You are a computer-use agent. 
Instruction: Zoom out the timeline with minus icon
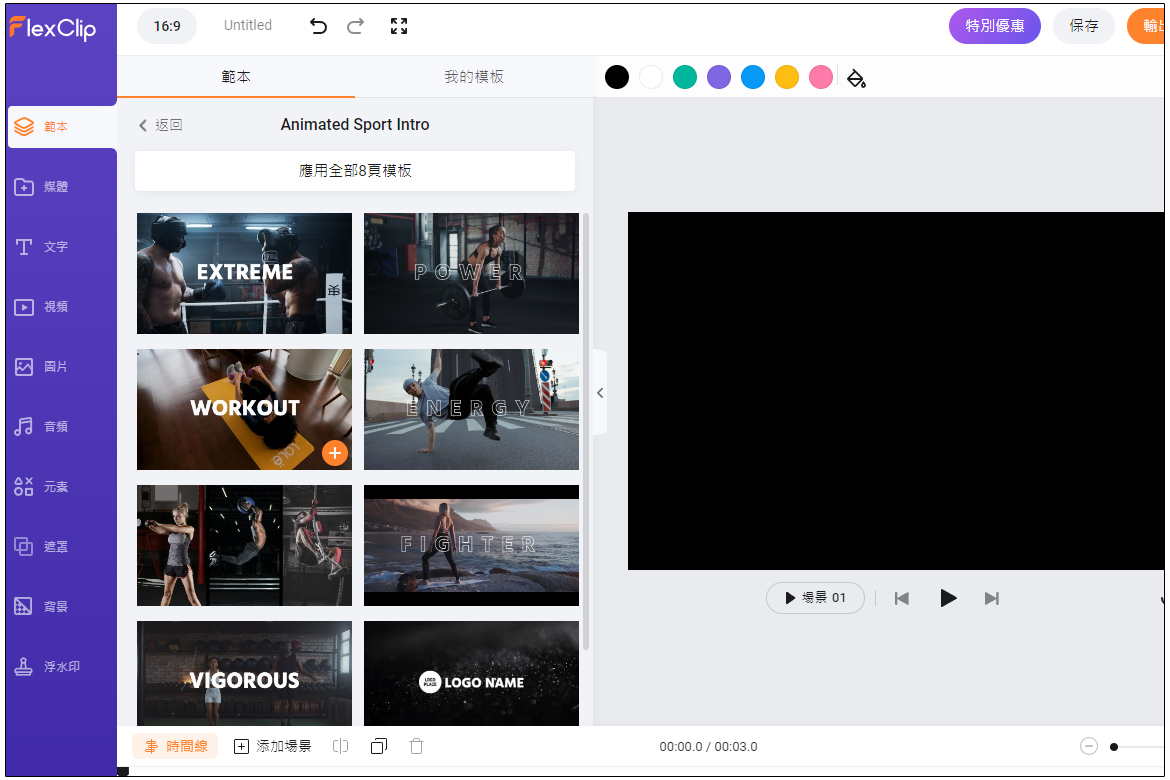click(x=1089, y=746)
